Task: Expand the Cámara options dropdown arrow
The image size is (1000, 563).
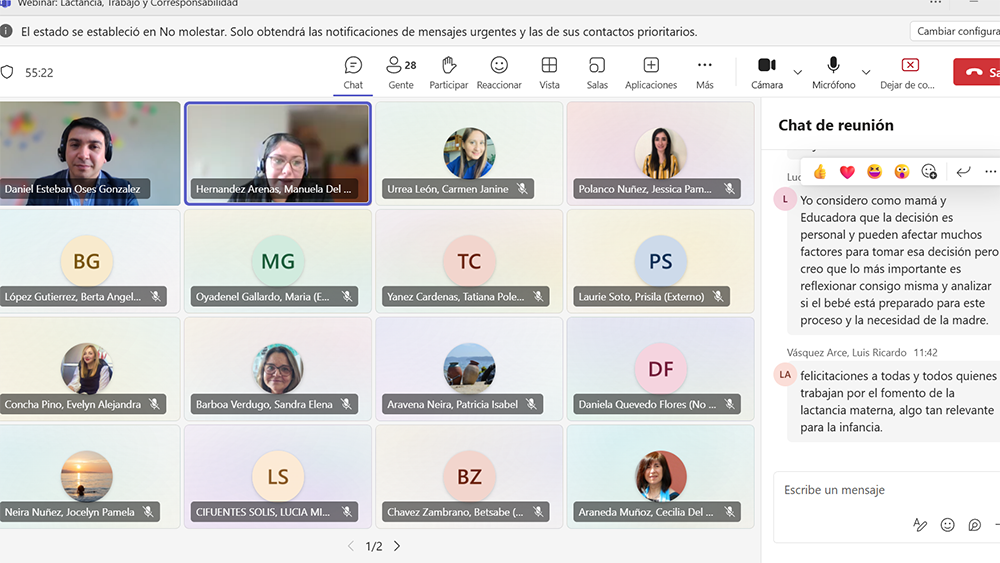Action: (x=797, y=72)
